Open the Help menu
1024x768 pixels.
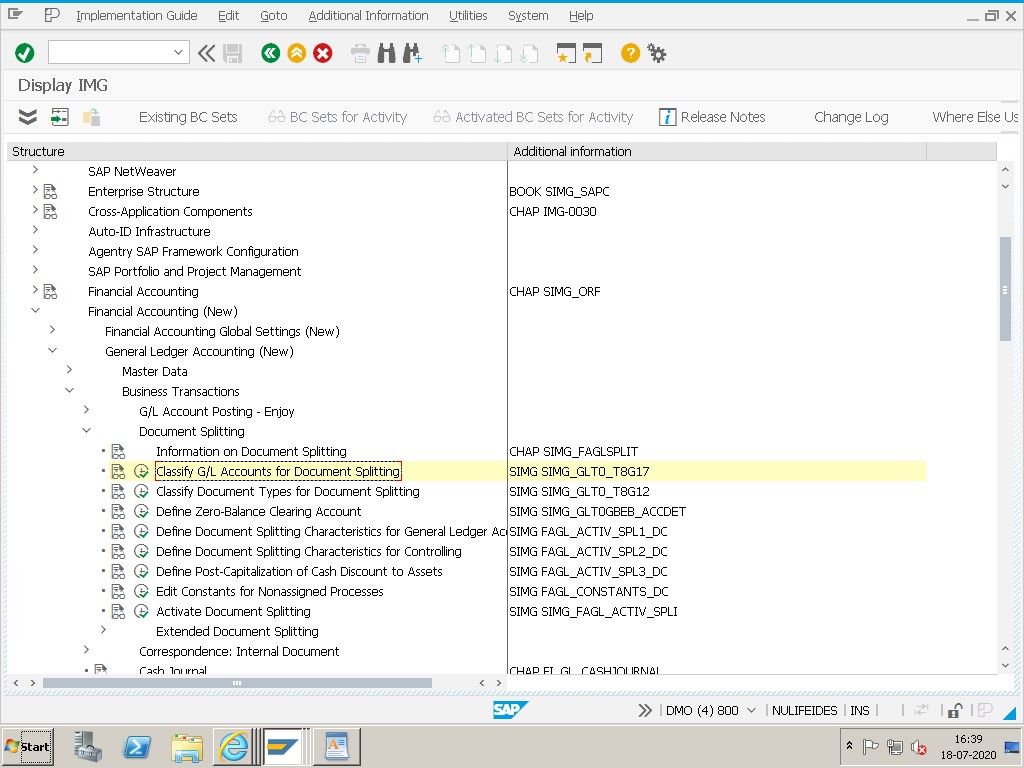581,16
